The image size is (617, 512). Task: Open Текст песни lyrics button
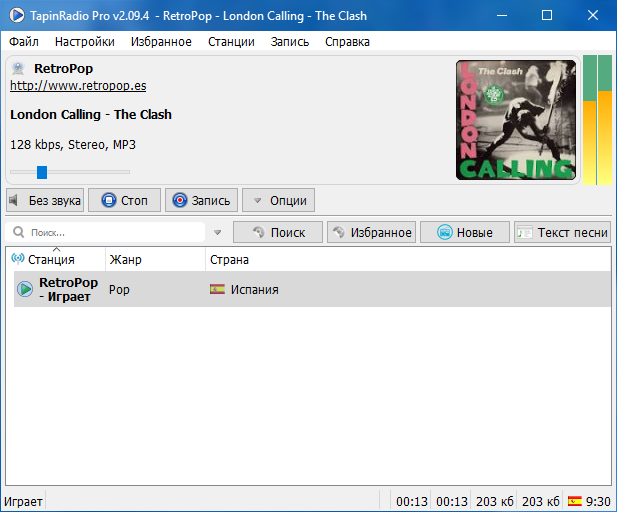(x=563, y=232)
